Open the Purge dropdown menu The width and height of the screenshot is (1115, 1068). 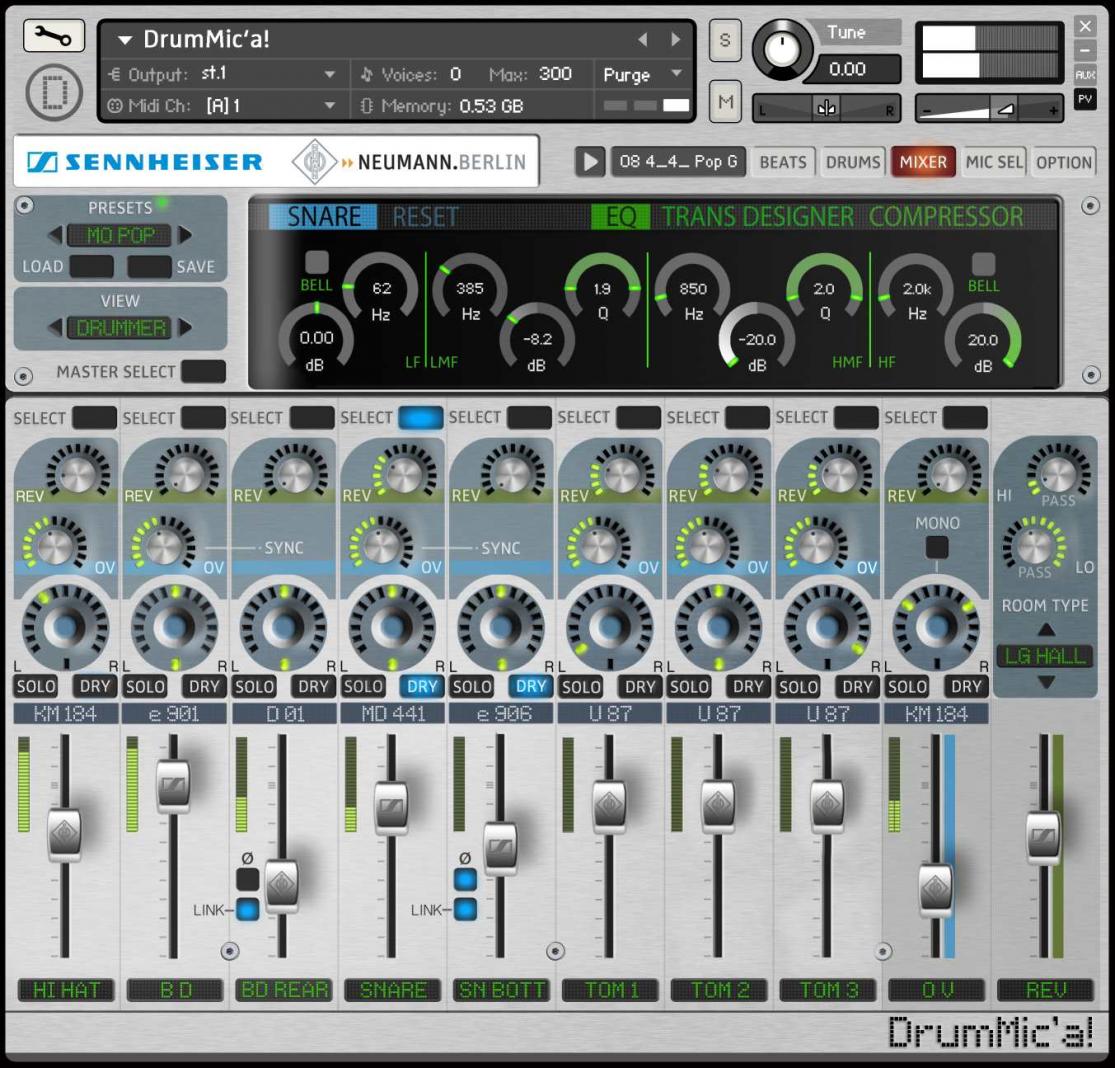pos(676,74)
